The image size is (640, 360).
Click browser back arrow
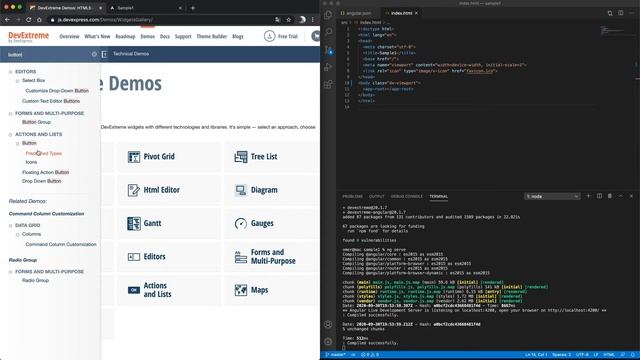7,20
